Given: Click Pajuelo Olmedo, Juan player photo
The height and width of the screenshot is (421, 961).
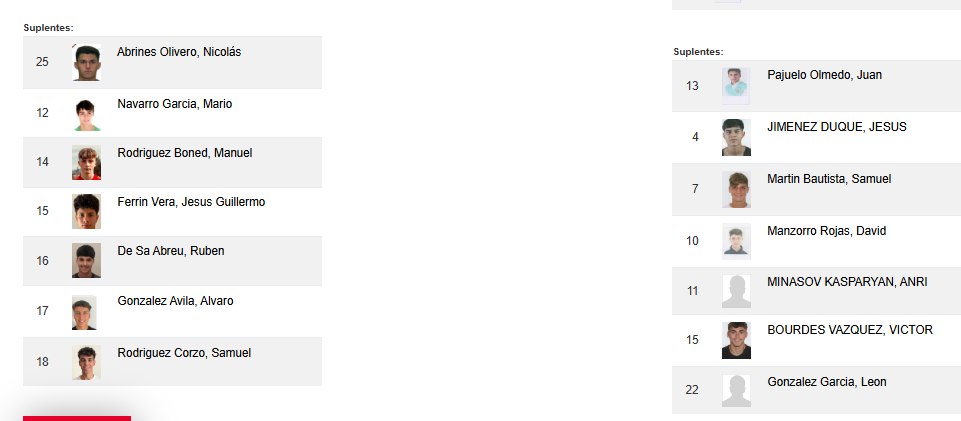Looking at the screenshot, I should [x=736, y=86].
